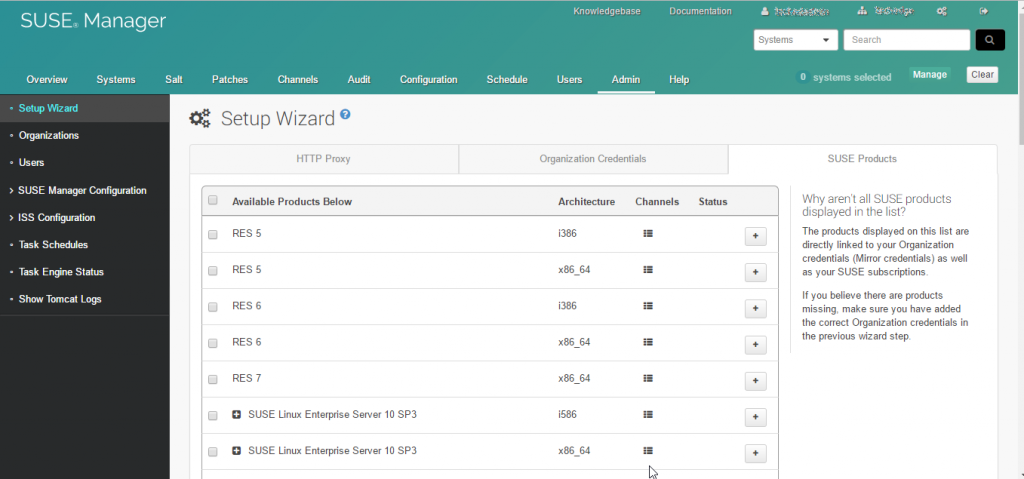Open the Knowledgebase link
The image size is (1024, 479).
click(606, 11)
